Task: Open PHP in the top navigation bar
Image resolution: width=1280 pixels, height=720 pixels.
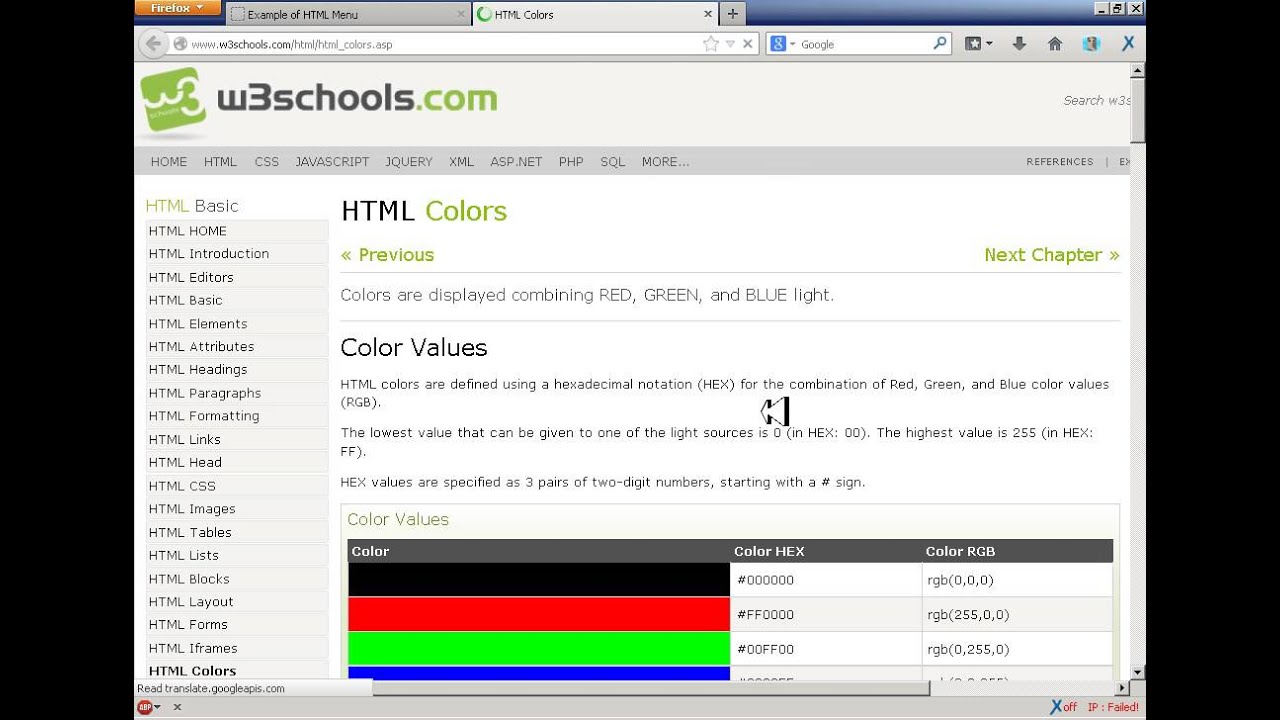Action: [x=571, y=162]
